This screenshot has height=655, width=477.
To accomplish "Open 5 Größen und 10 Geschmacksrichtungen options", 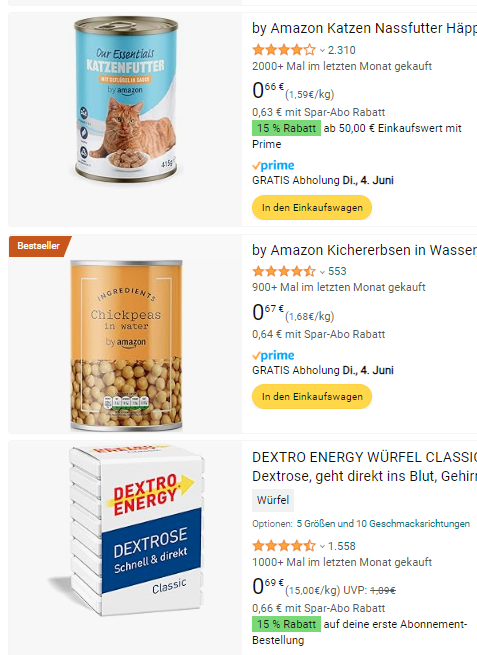I will coord(383,524).
